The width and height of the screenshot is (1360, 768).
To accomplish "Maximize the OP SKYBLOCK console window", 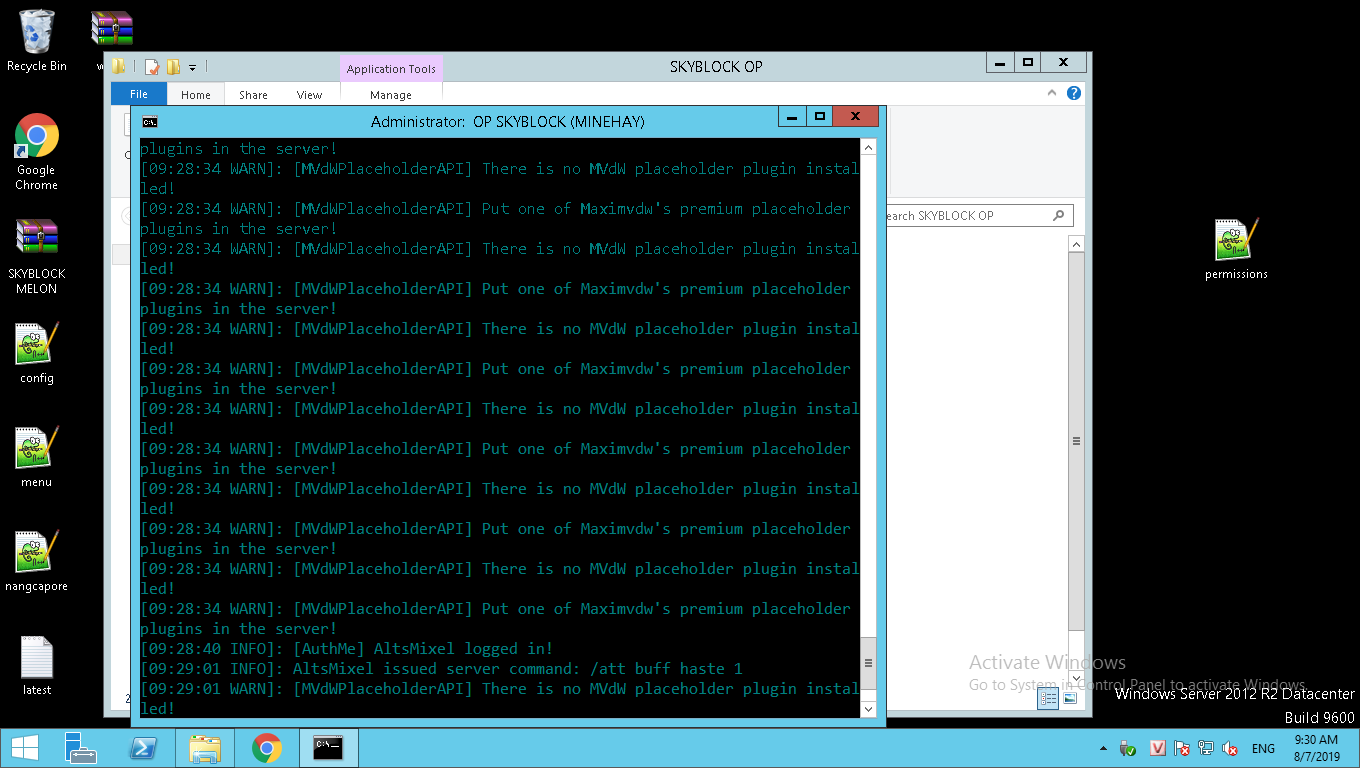I will click(819, 117).
